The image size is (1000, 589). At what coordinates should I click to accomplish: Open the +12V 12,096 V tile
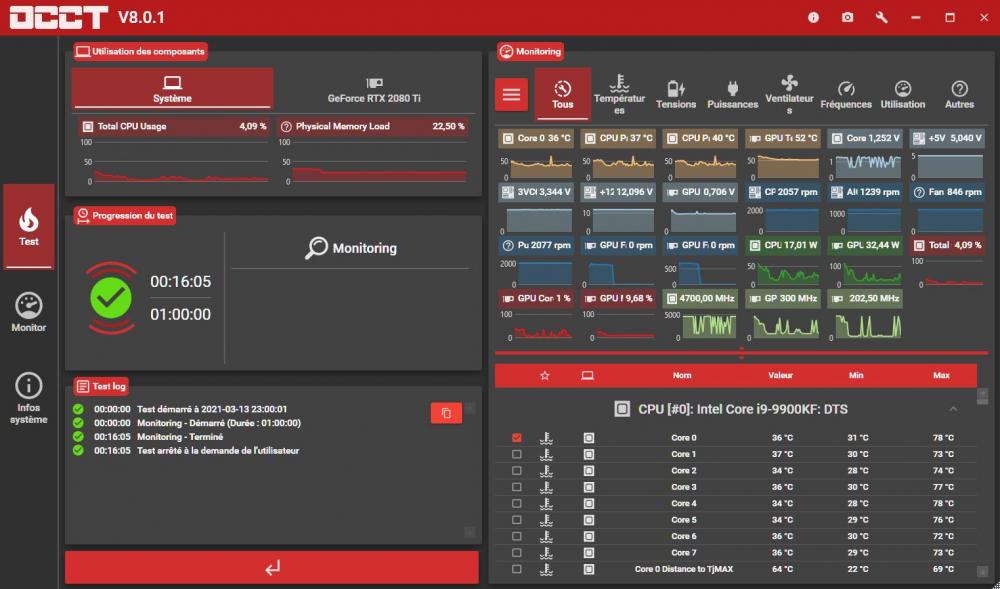pos(618,210)
